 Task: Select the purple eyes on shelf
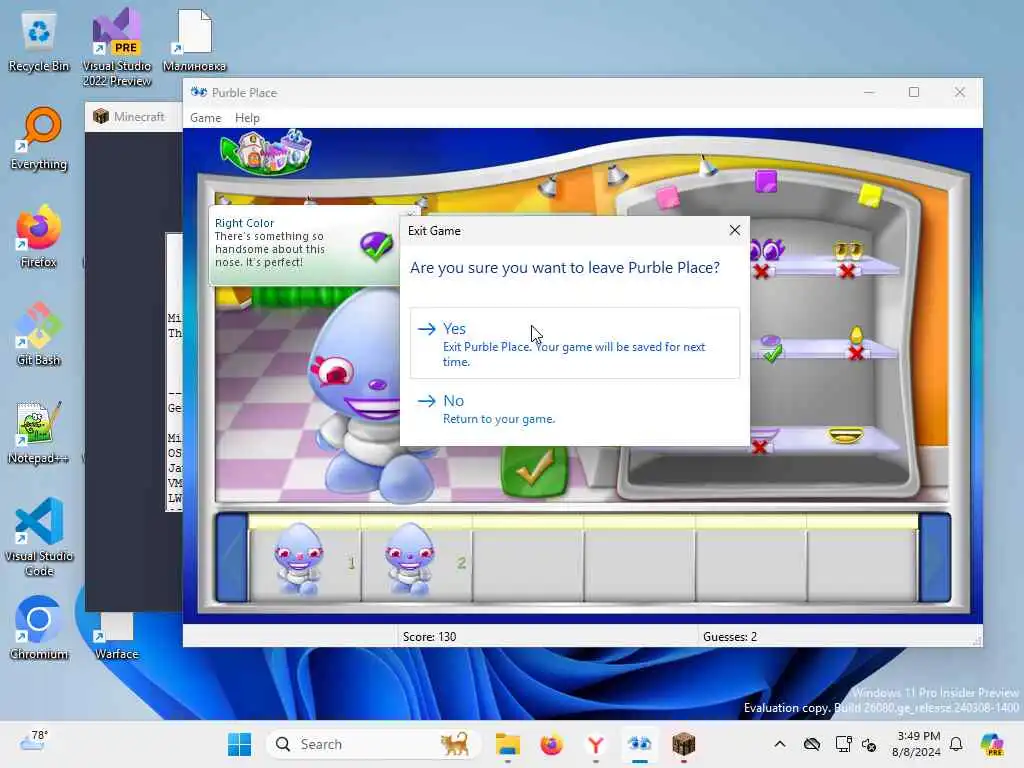coord(766,249)
